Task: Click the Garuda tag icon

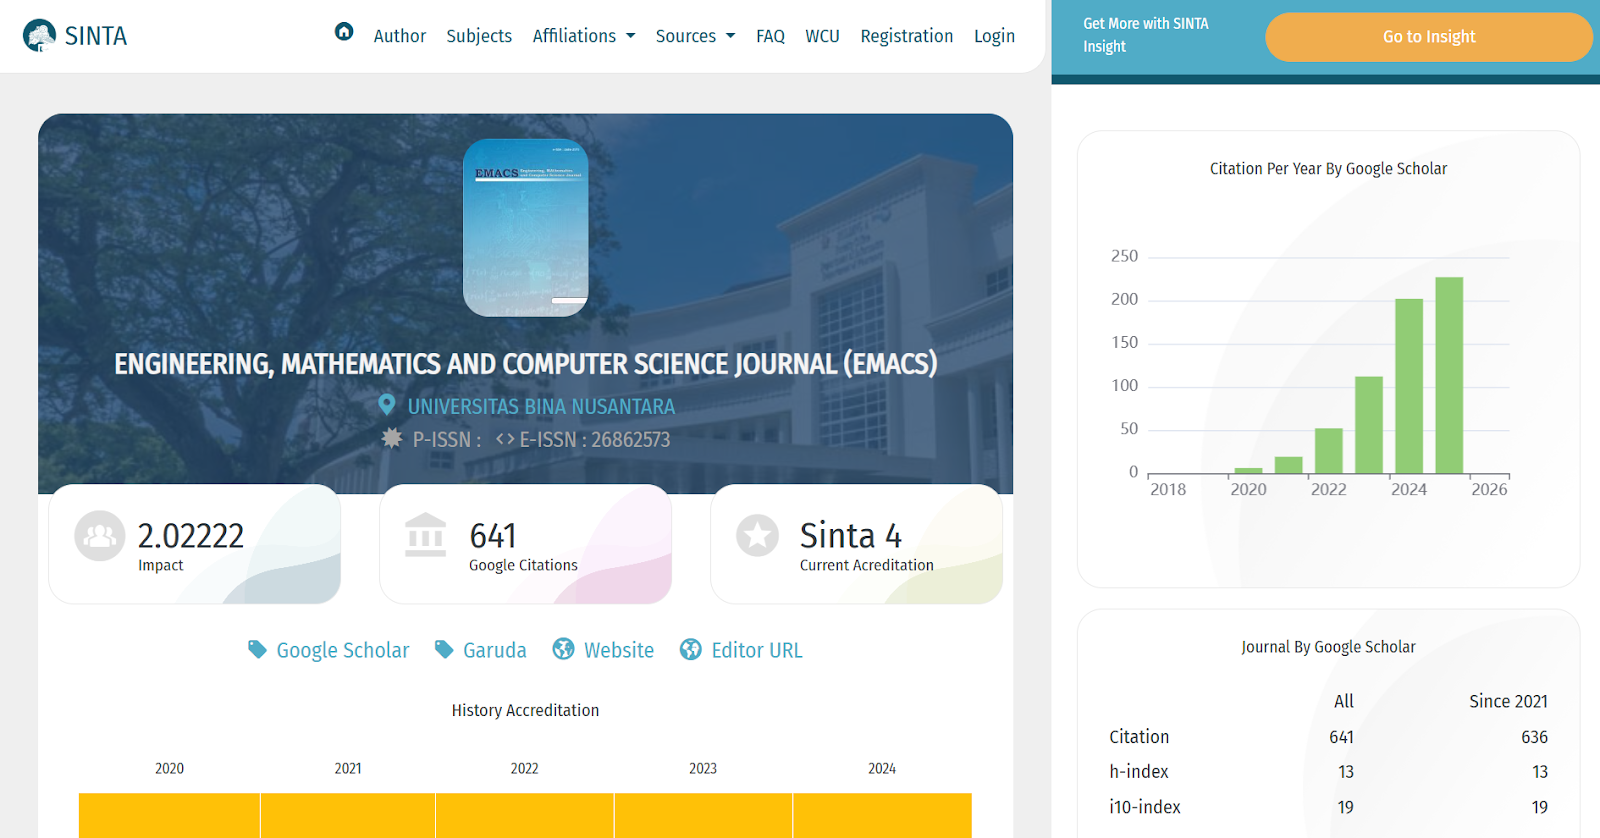Action: pos(444,650)
